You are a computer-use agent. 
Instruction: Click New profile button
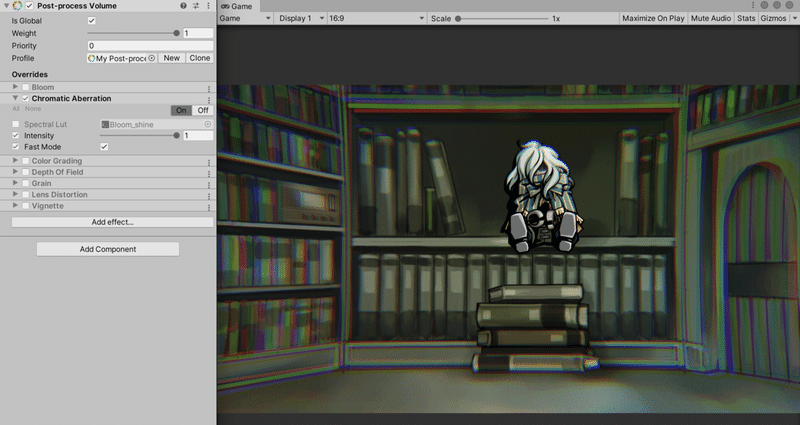[171, 58]
